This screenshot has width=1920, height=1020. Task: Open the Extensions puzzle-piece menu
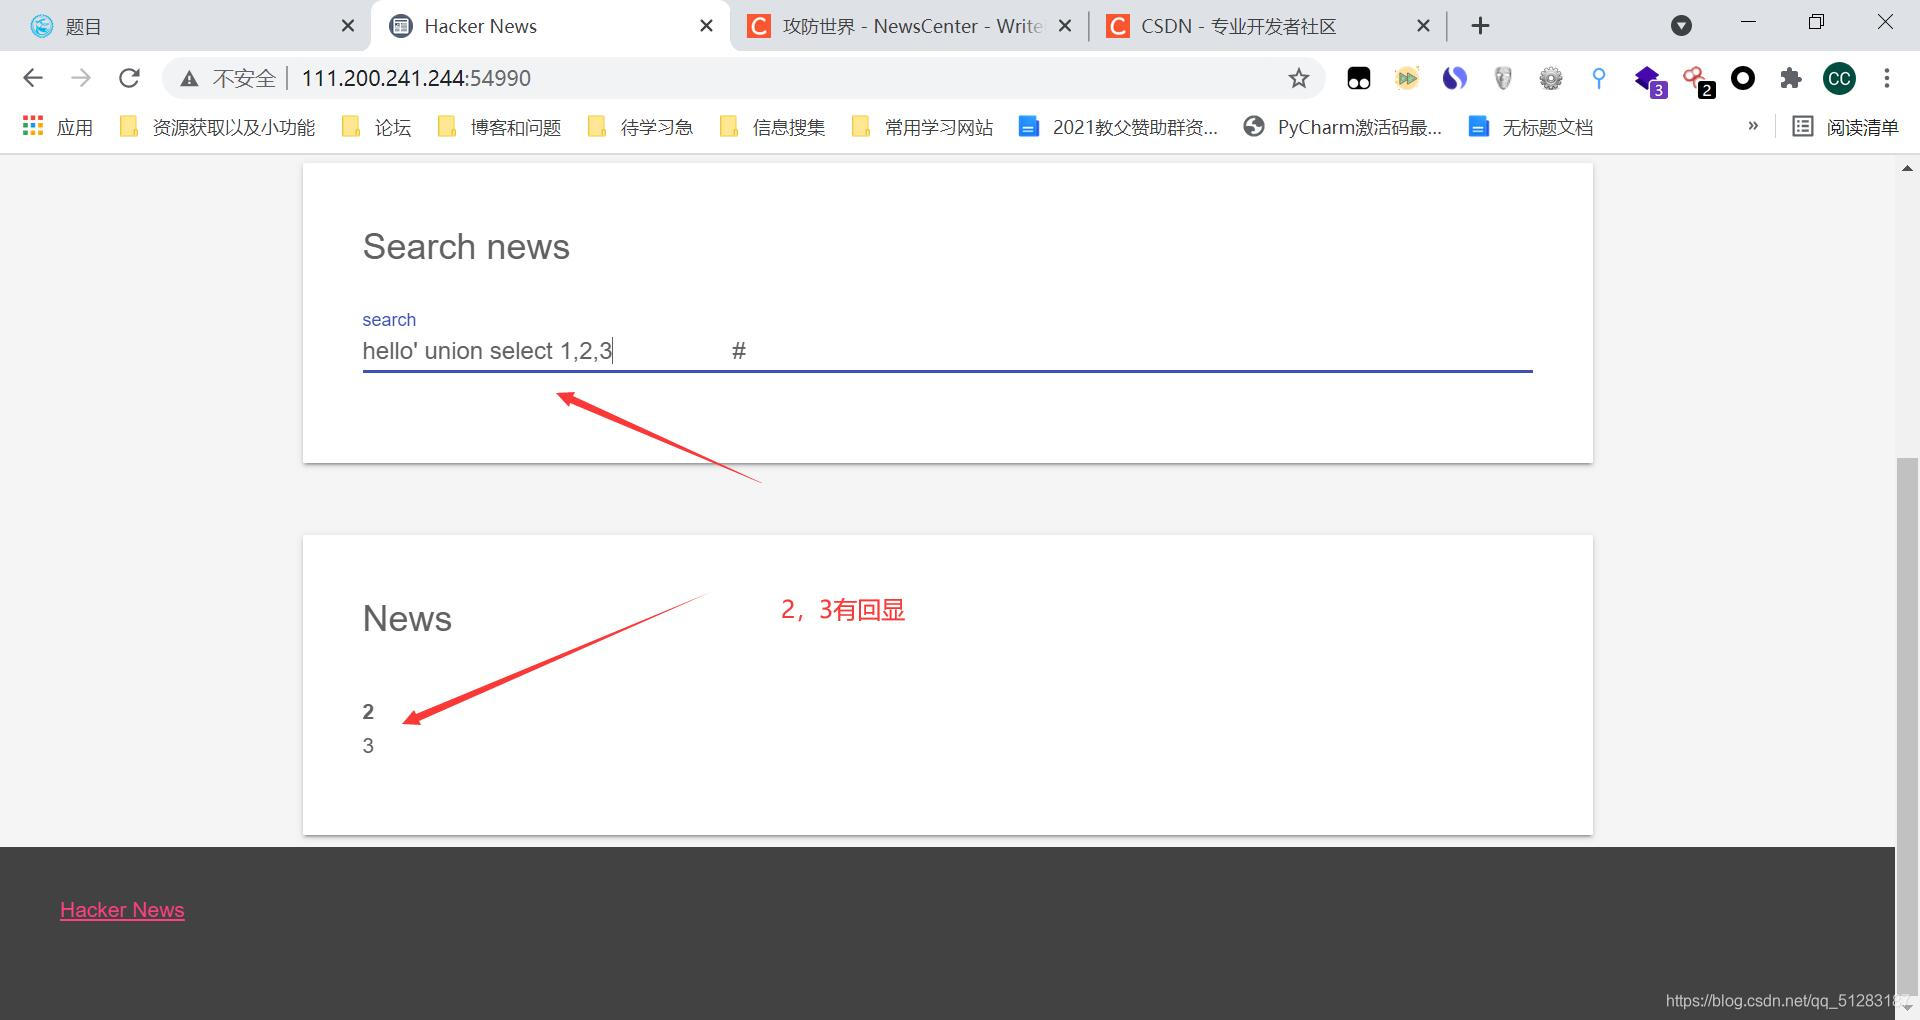pos(1791,78)
